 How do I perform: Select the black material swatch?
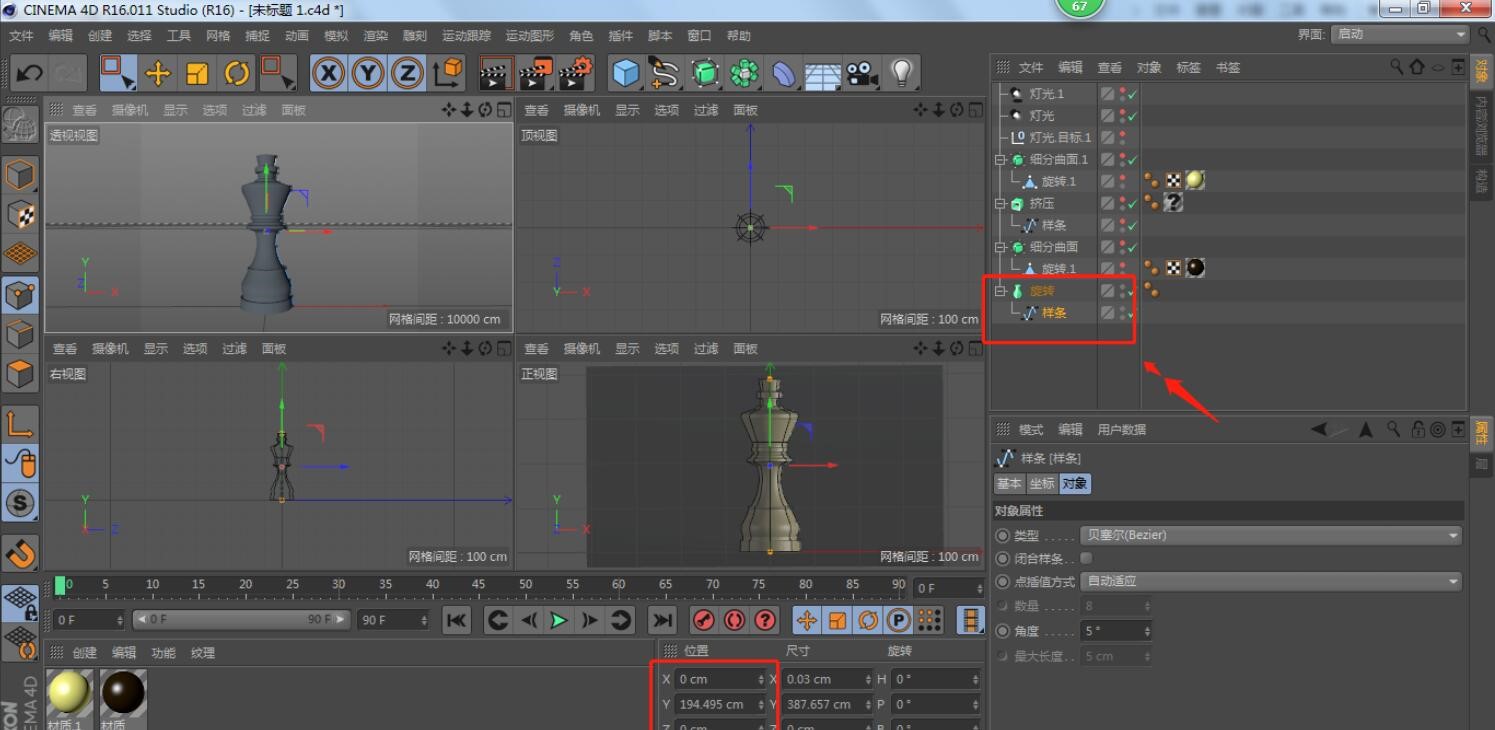click(x=123, y=692)
